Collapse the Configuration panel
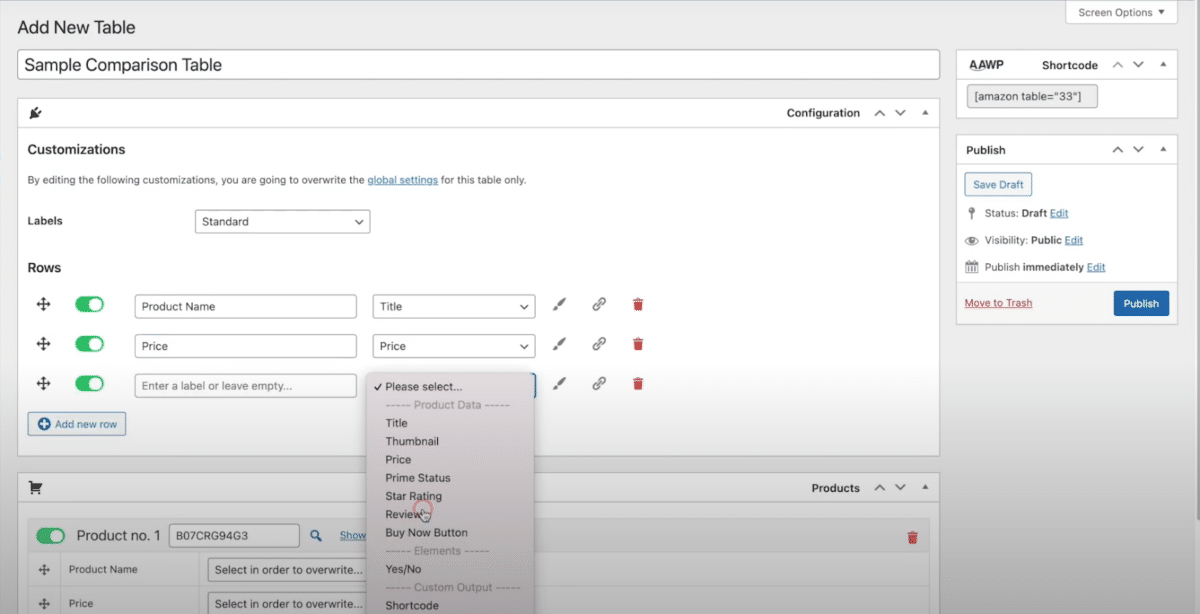 [x=925, y=113]
